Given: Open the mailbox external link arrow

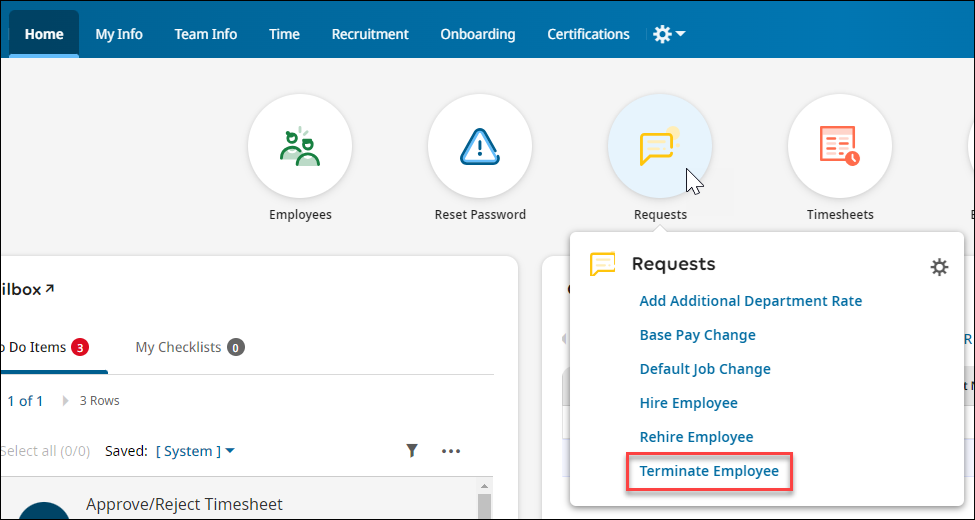Looking at the screenshot, I should pyautogui.click(x=49, y=288).
